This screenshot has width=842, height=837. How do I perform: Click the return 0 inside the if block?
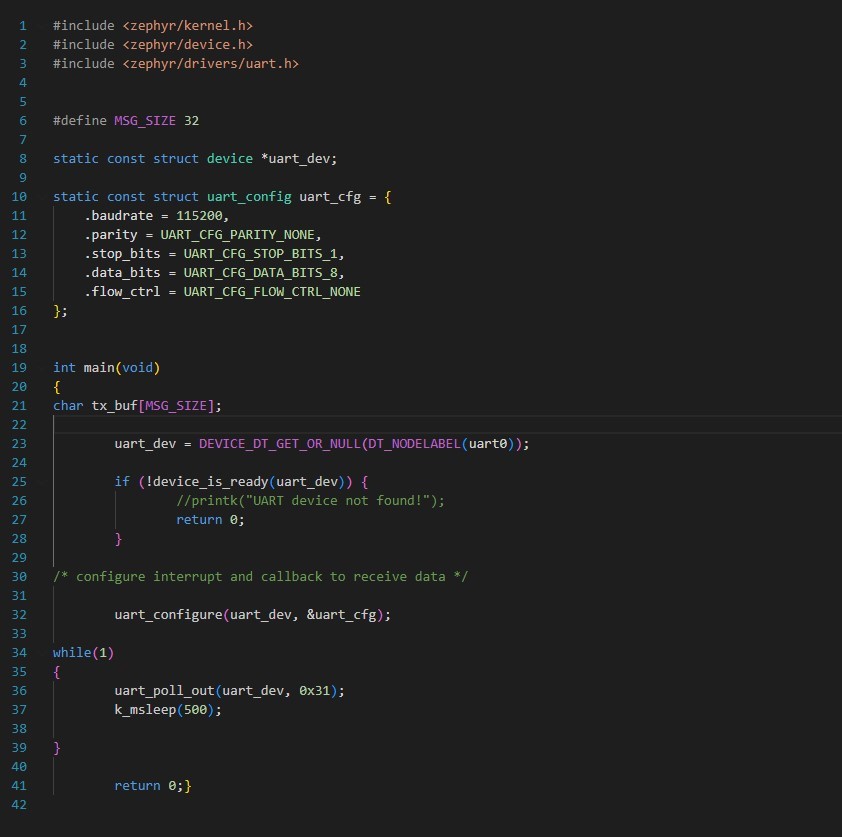point(210,520)
